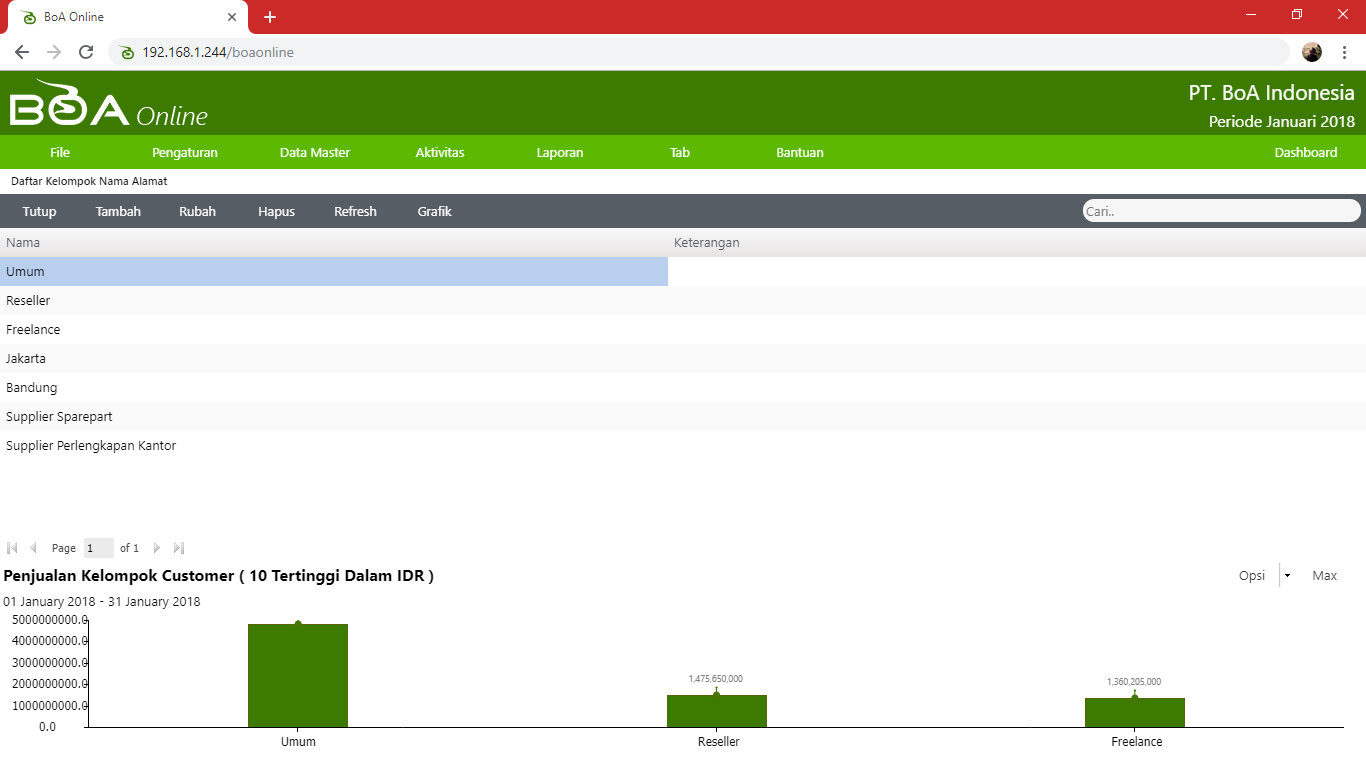Screen dimensions: 1366x765
Task: Open the Chrome three-dot menu
Action: 1344,52
